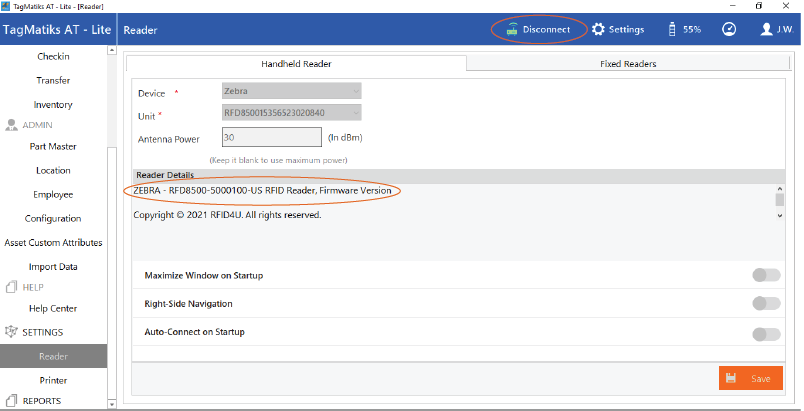Switch to the Fixed Readers tab
Viewport: 804px width, 411px height.
tap(627, 64)
